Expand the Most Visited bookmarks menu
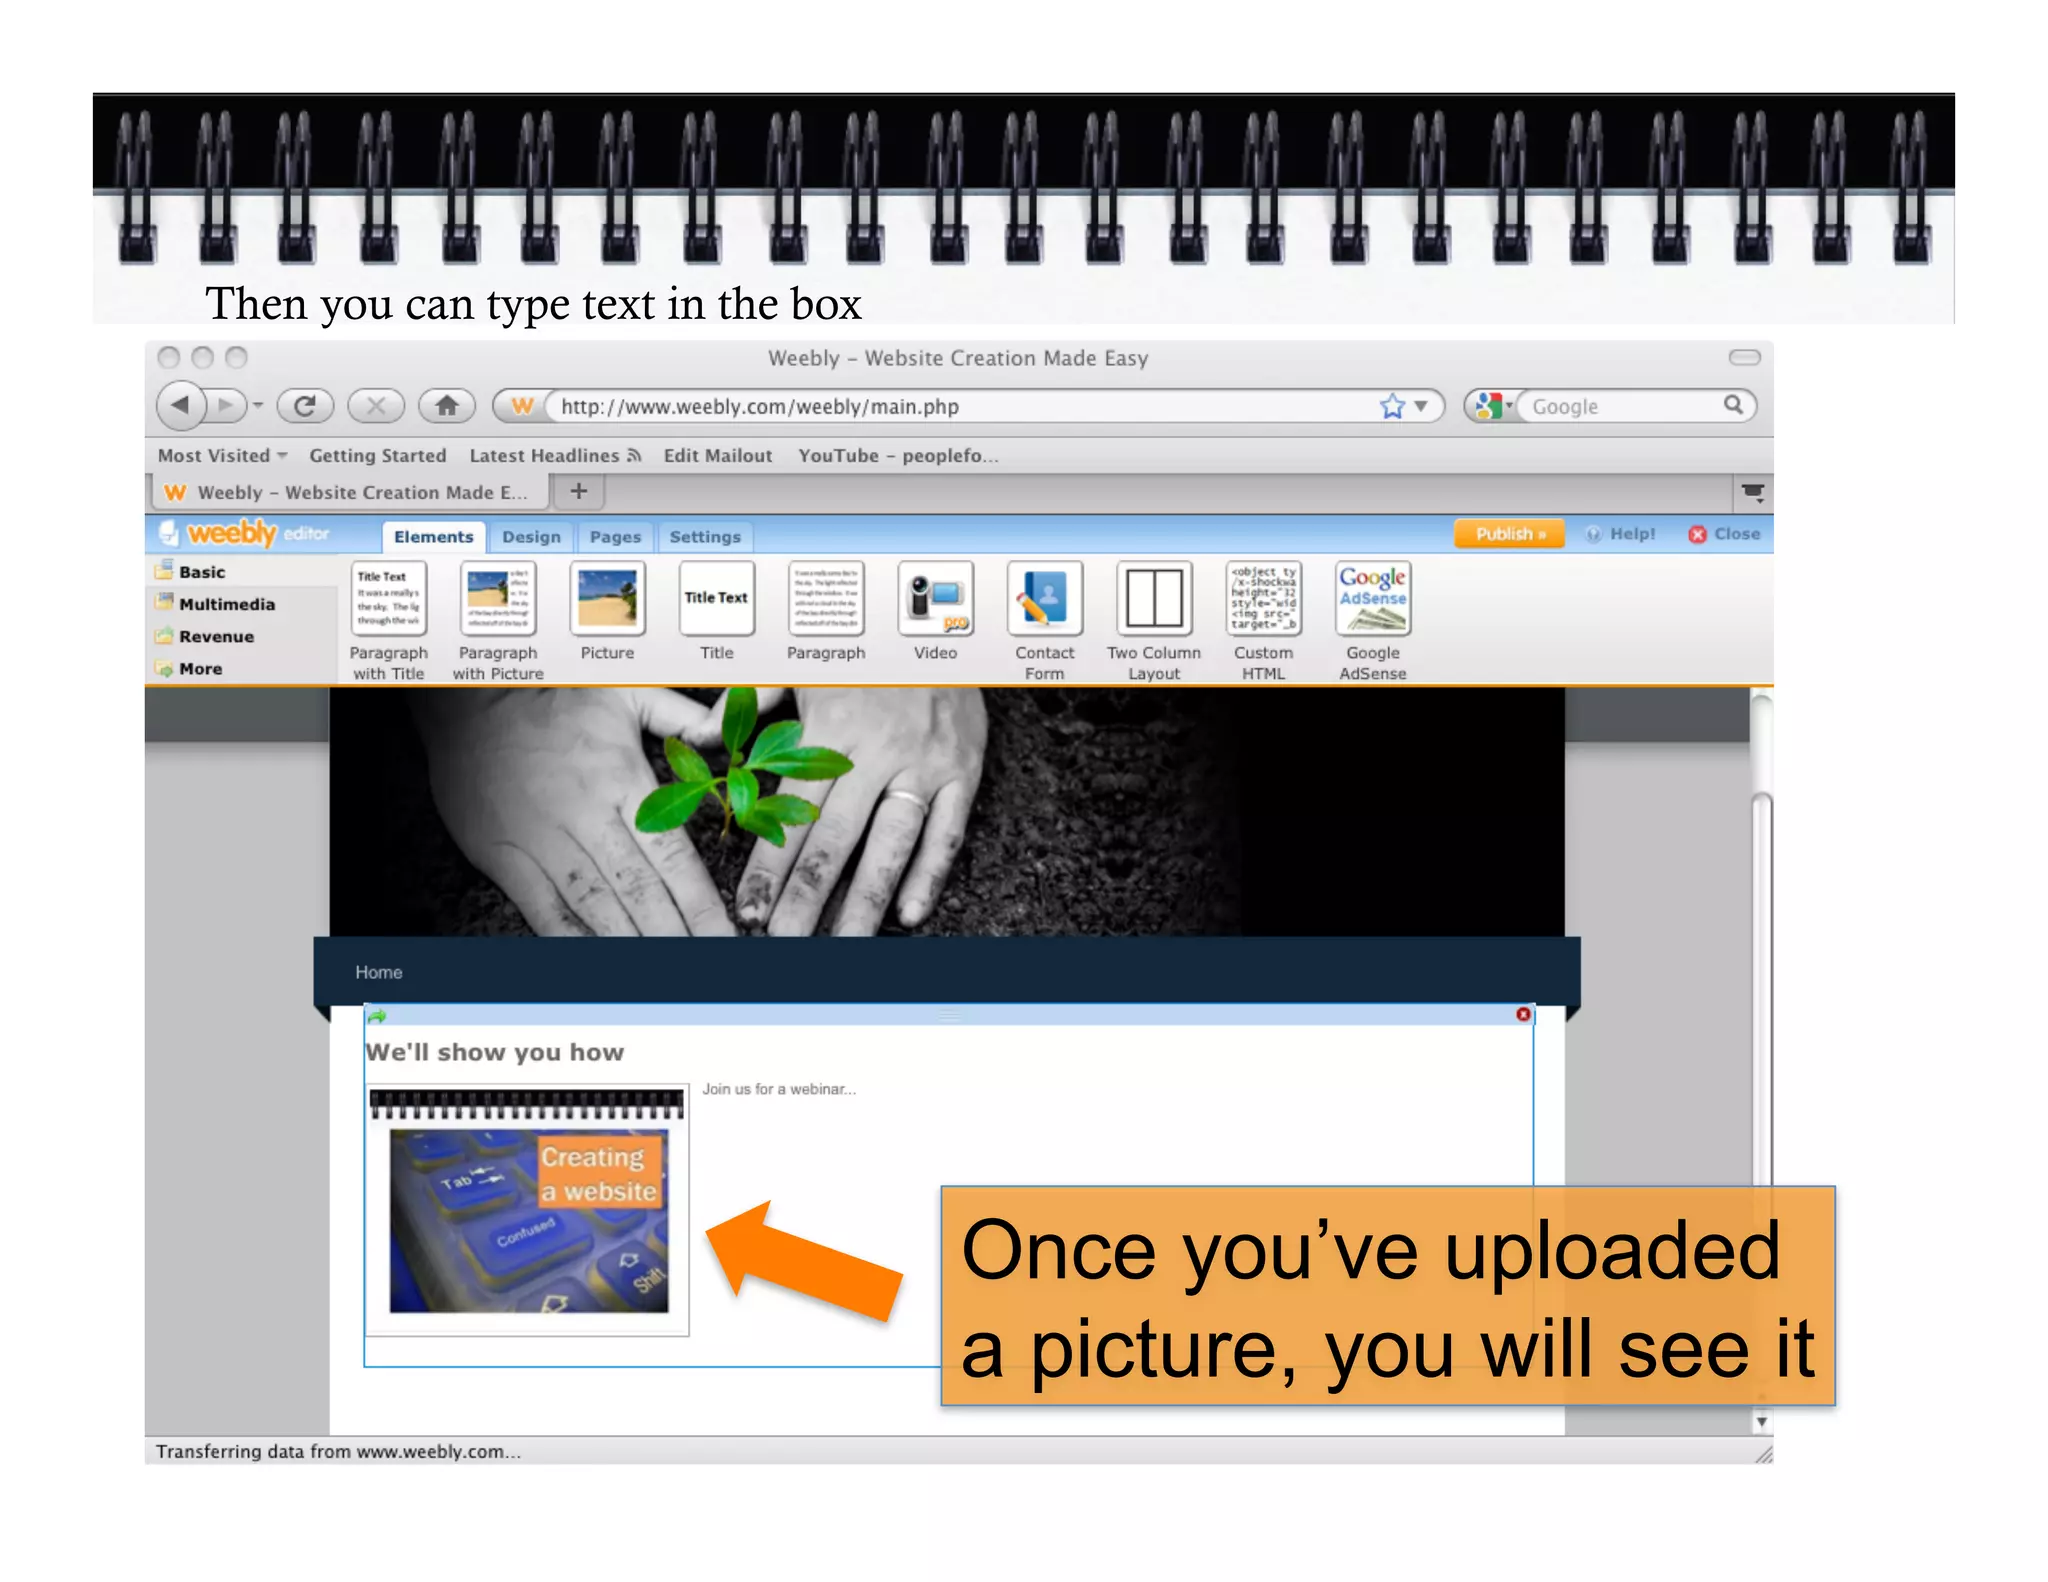The width and height of the screenshot is (2048, 1582). 223,455
